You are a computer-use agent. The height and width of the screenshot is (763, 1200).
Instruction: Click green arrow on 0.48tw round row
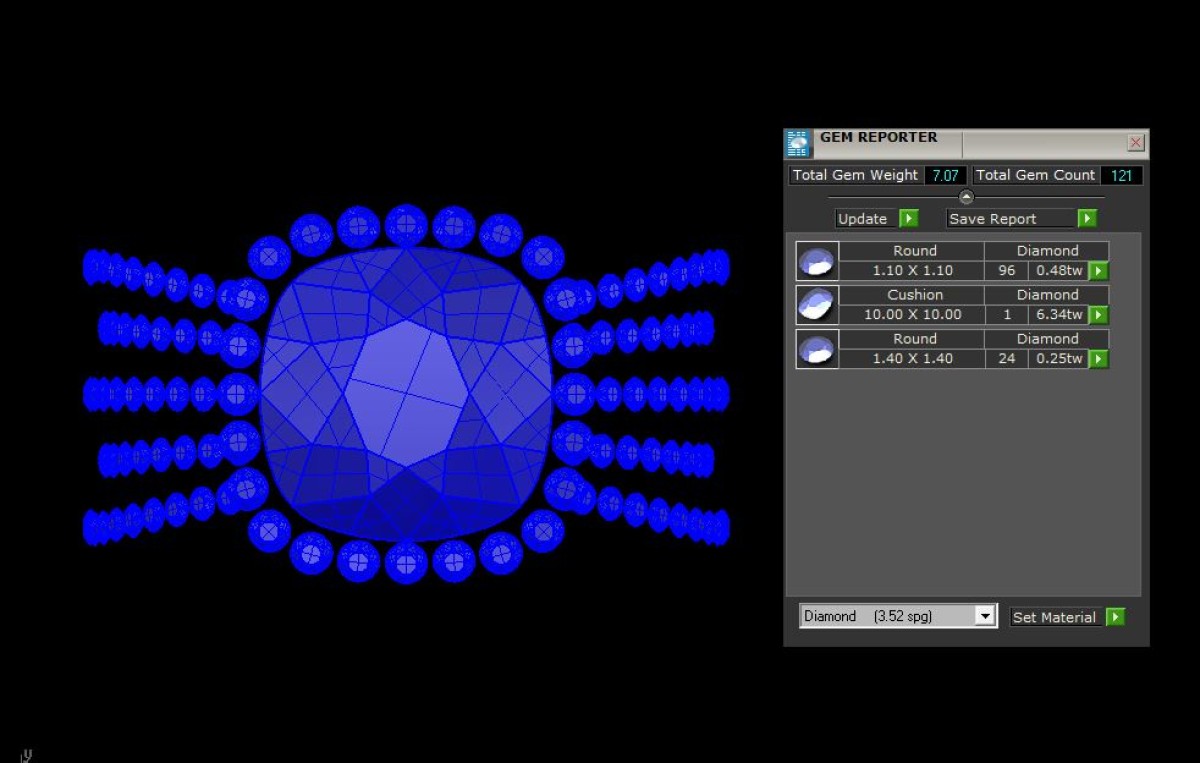(1098, 271)
